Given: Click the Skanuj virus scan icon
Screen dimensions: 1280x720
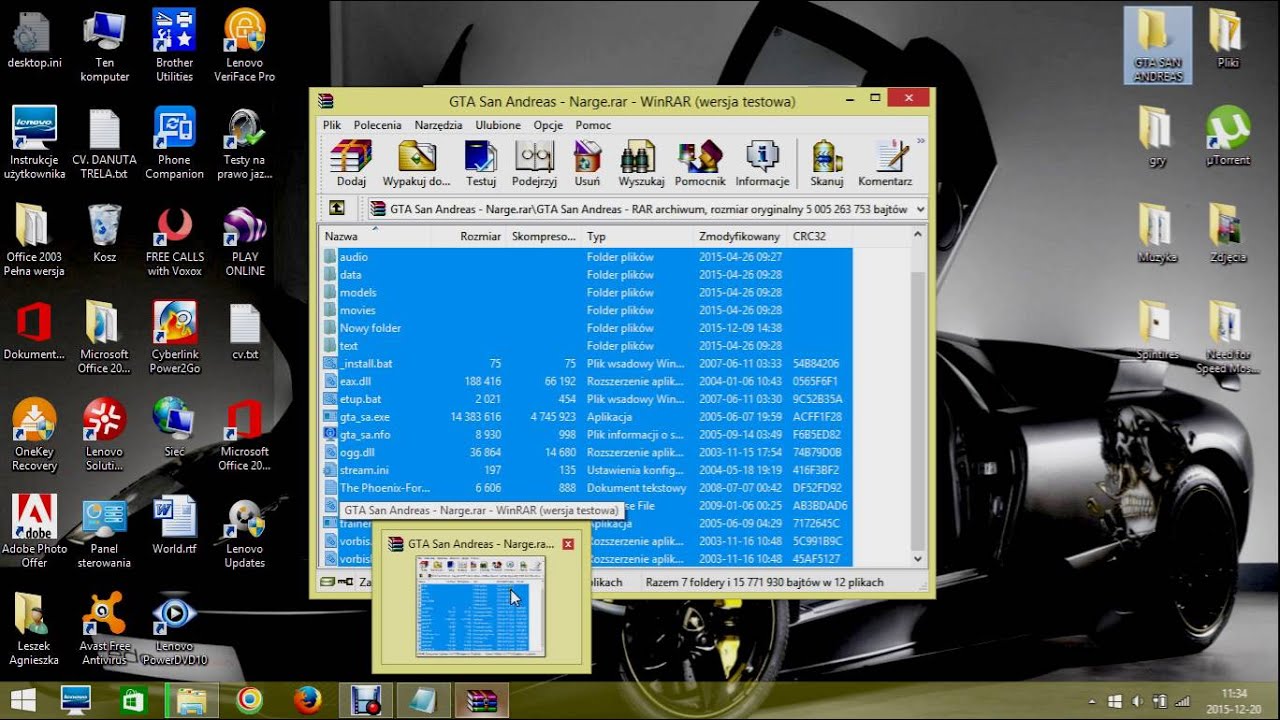Looking at the screenshot, I should [x=827, y=164].
